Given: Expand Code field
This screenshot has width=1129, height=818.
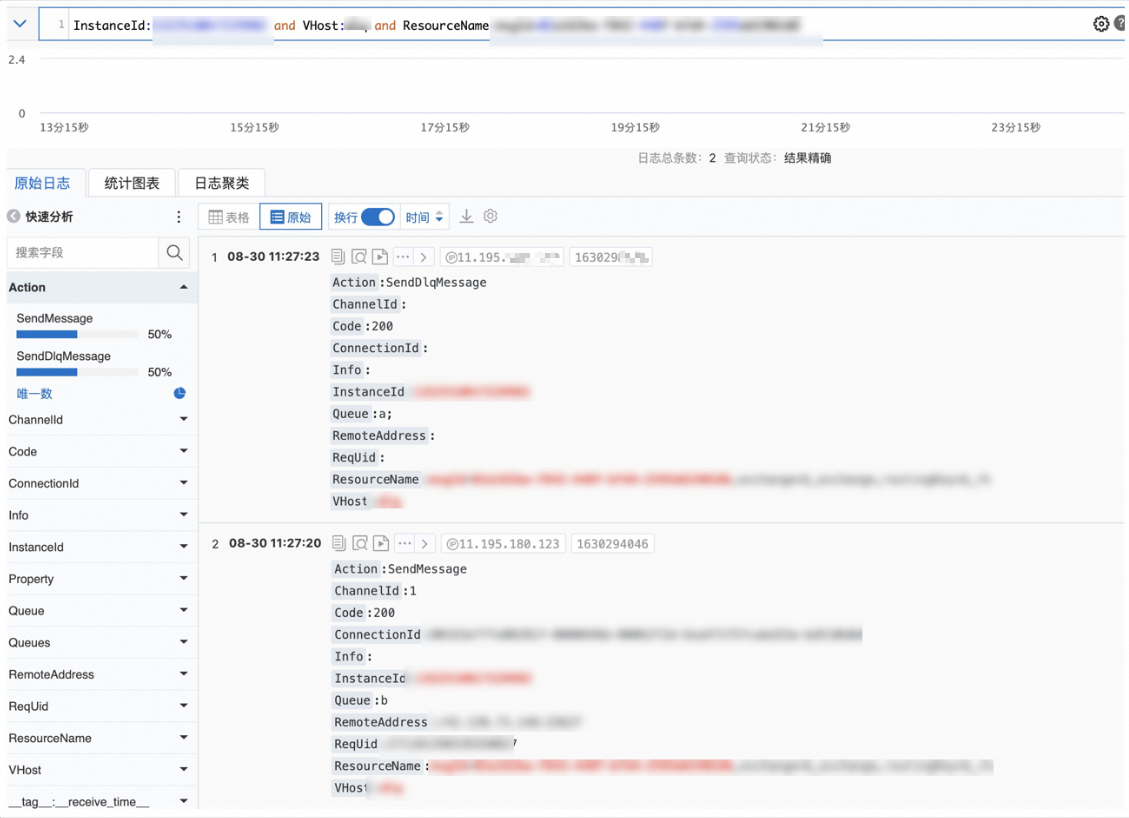Looking at the screenshot, I should 184,451.
